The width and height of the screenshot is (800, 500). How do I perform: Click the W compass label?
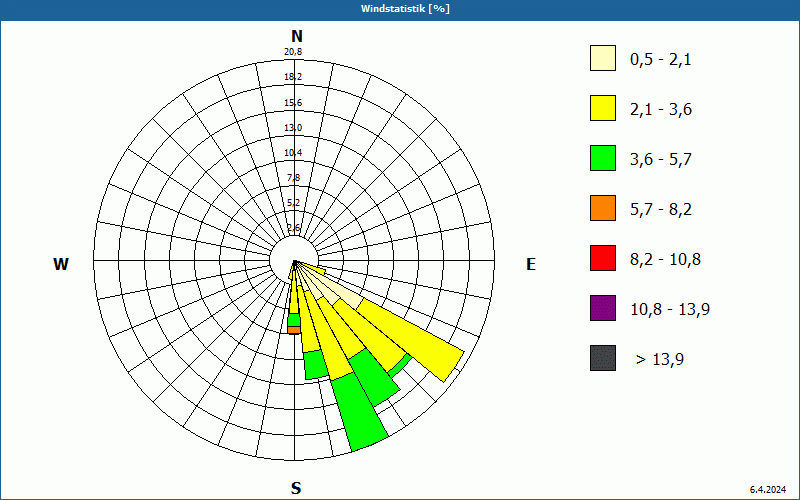click(61, 264)
